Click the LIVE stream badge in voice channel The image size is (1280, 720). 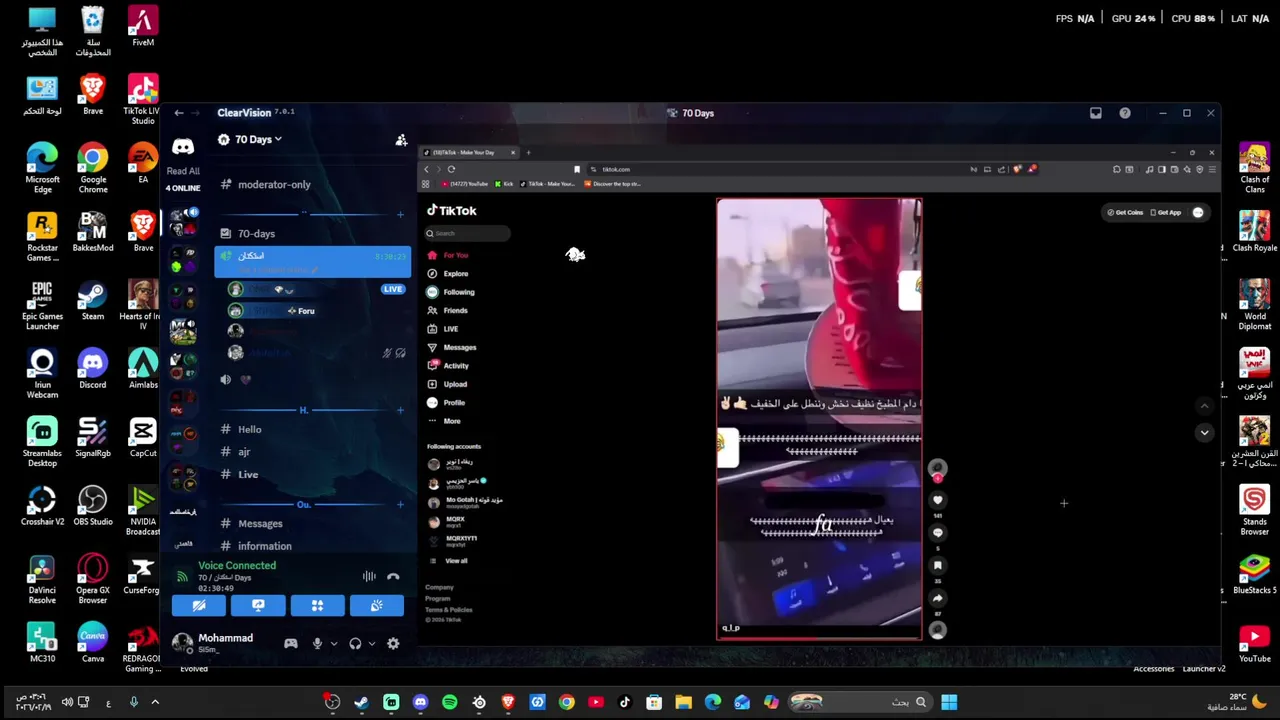pyautogui.click(x=392, y=289)
